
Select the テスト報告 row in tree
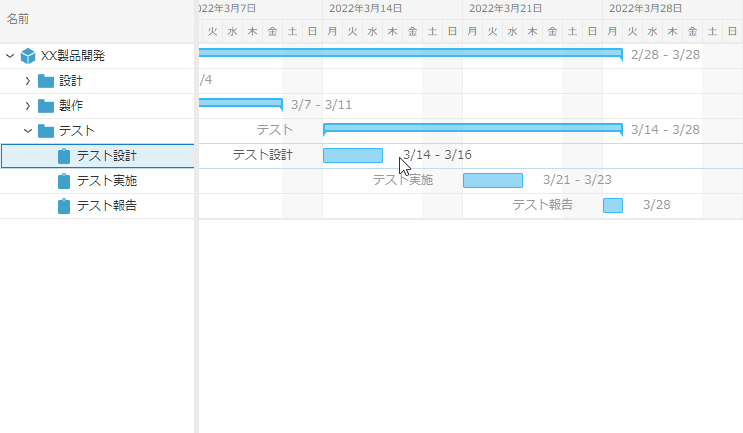click(106, 206)
